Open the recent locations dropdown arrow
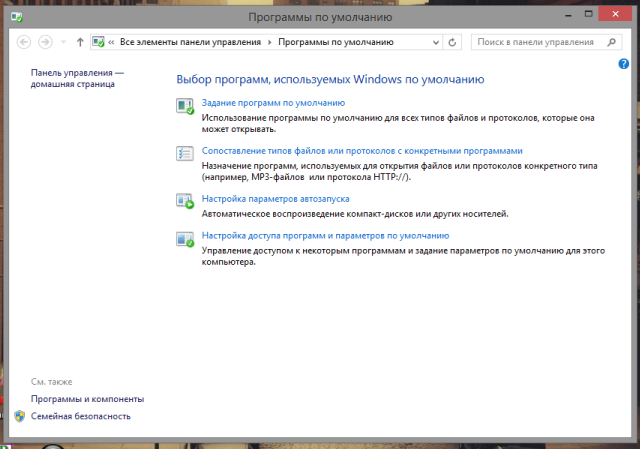Image resolution: width=640 pixels, height=449 pixels. (x=63, y=42)
